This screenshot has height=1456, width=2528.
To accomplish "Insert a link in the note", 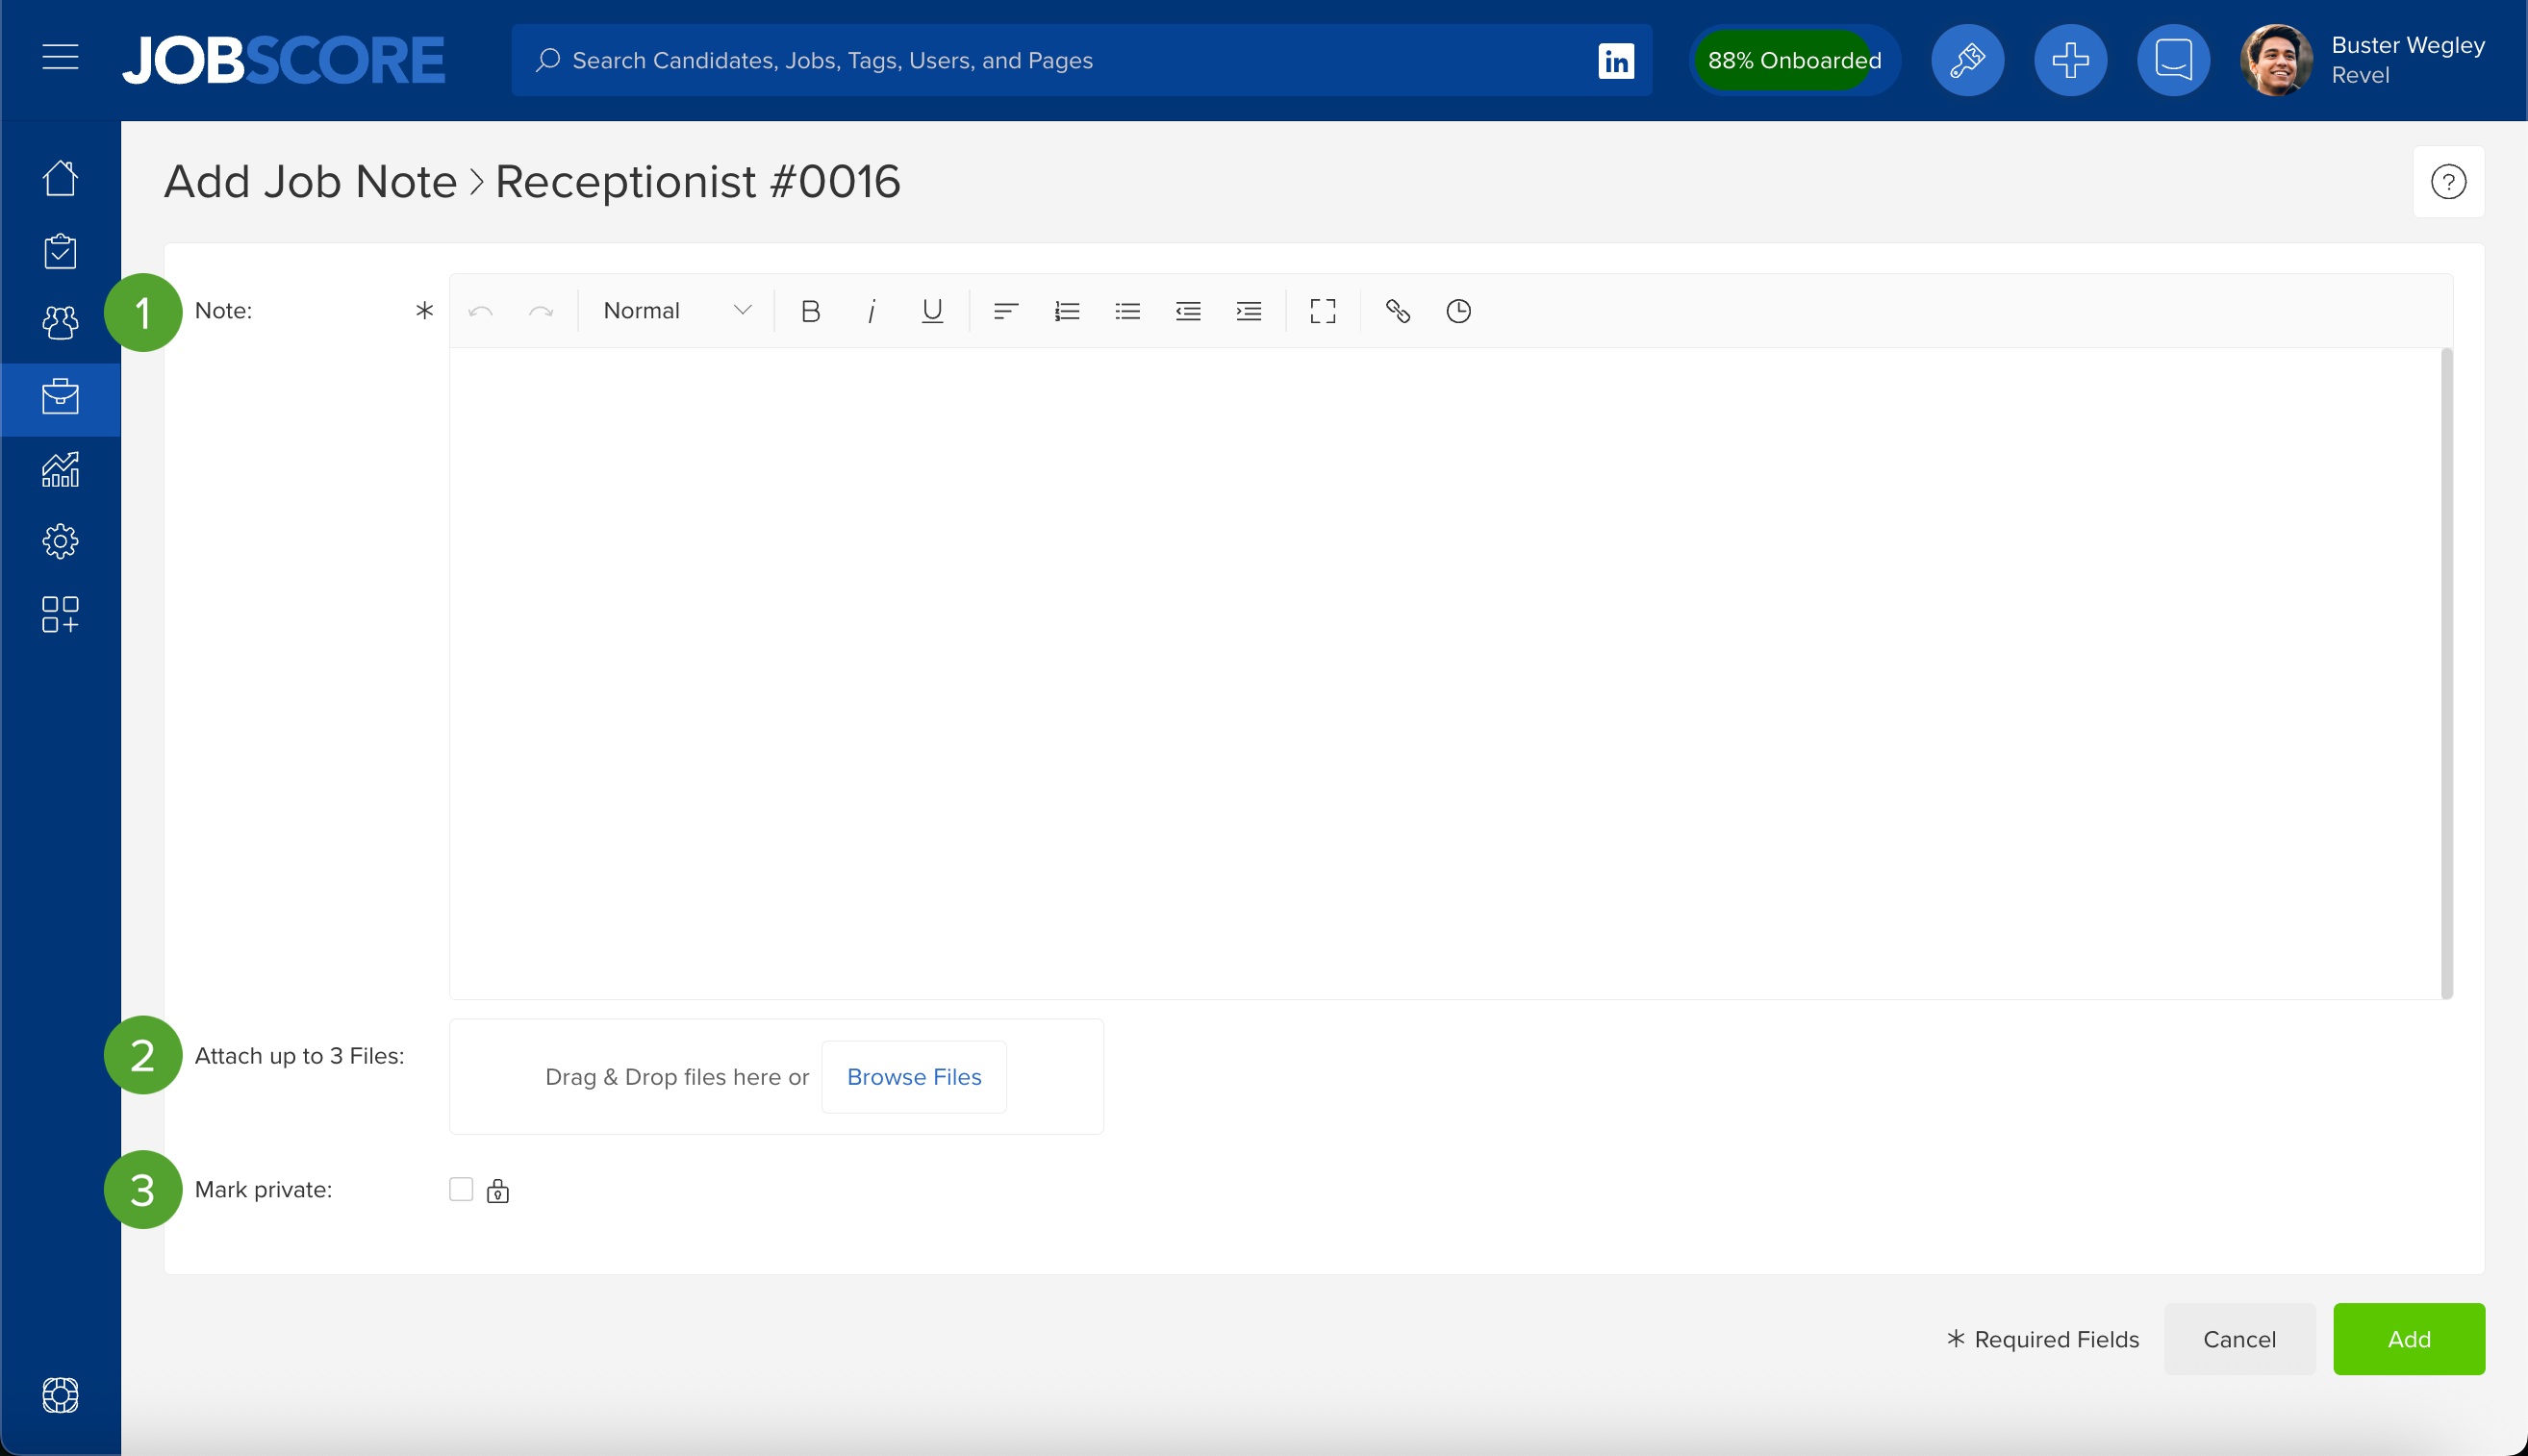I will tap(1398, 311).
